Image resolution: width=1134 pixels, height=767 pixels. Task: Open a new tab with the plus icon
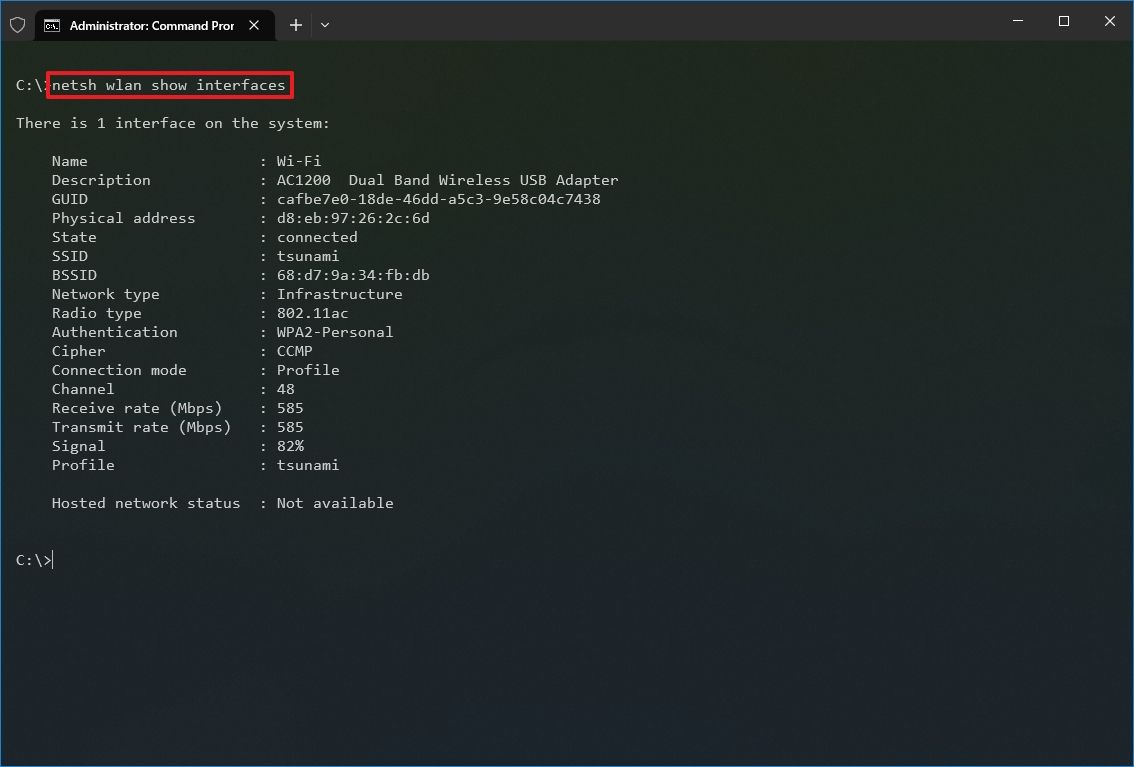click(x=295, y=25)
